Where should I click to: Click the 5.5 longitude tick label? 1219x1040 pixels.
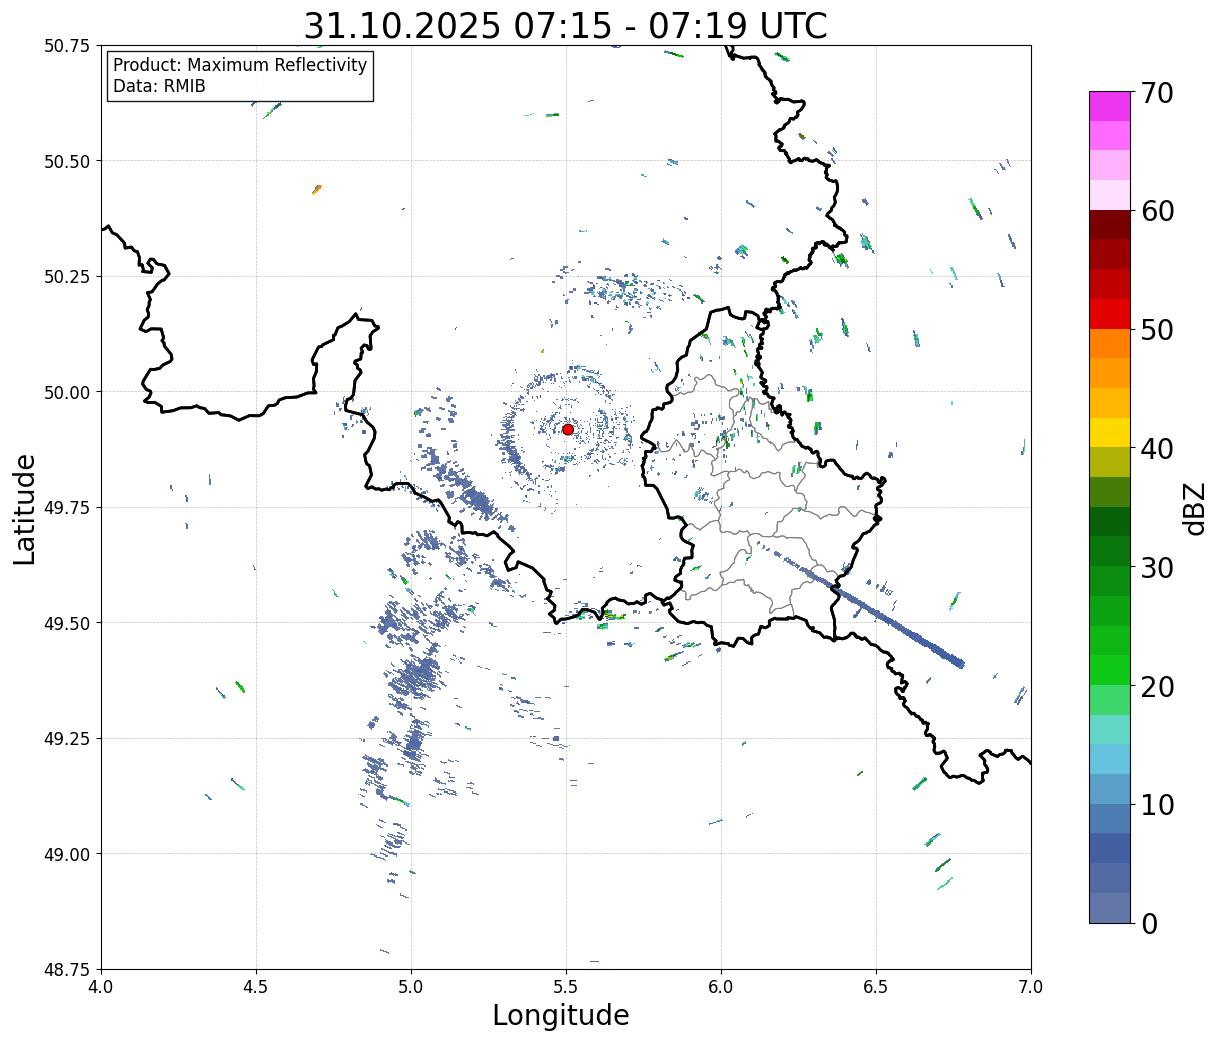click(566, 987)
